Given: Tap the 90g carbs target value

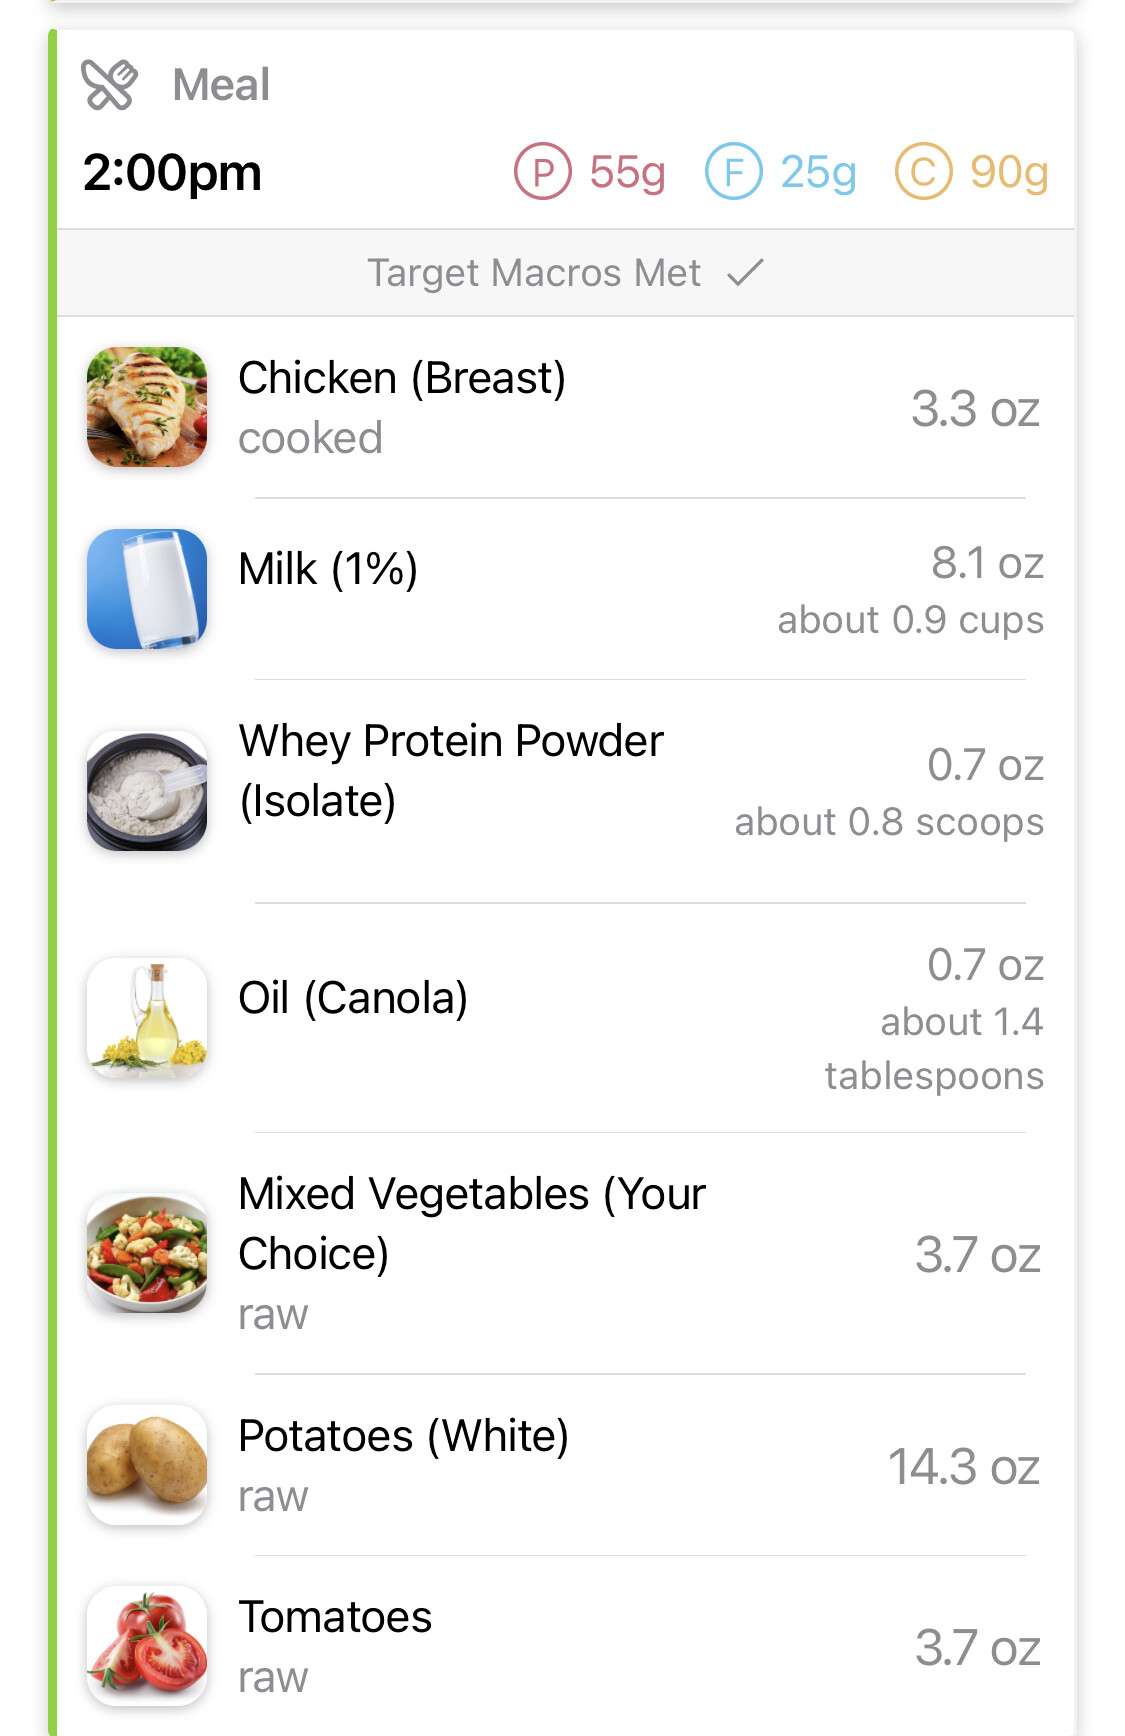Looking at the screenshot, I should click(x=1008, y=172).
